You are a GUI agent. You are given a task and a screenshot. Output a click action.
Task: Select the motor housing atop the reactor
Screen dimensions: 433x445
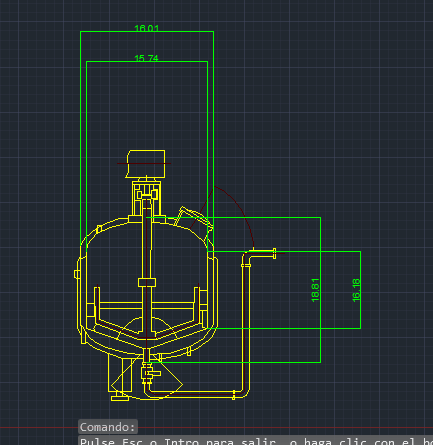(146, 164)
